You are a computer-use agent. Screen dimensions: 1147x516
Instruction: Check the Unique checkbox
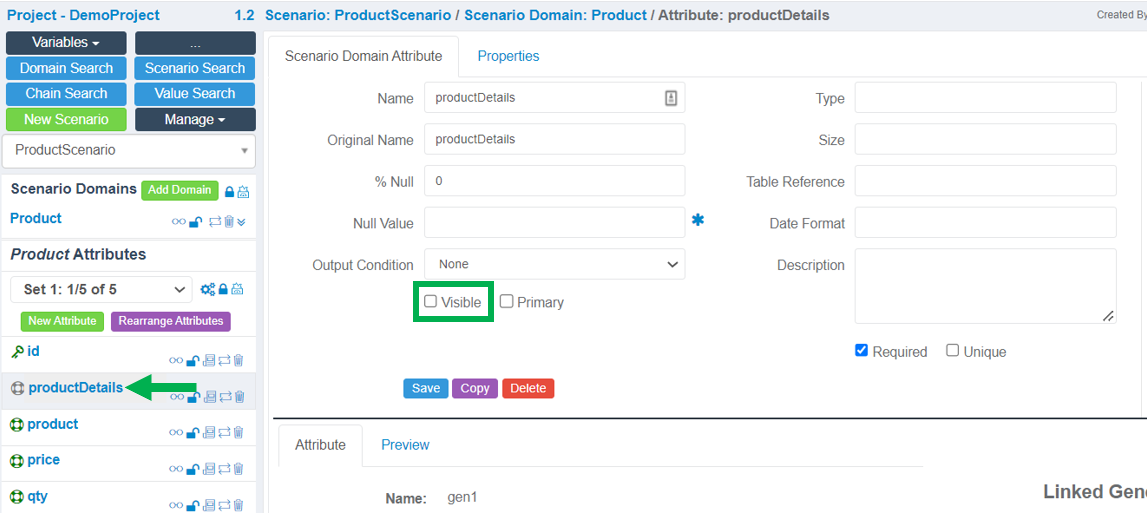tap(952, 351)
